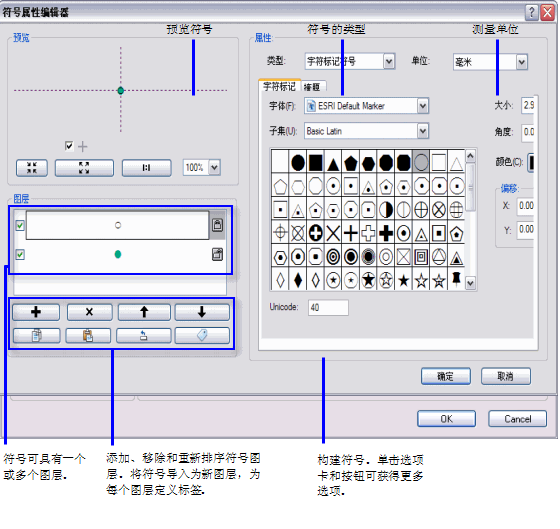Image resolution: width=560 pixels, height=529 pixels.
Task: Select the half-filled circle marker glyph
Action: (x=386, y=210)
